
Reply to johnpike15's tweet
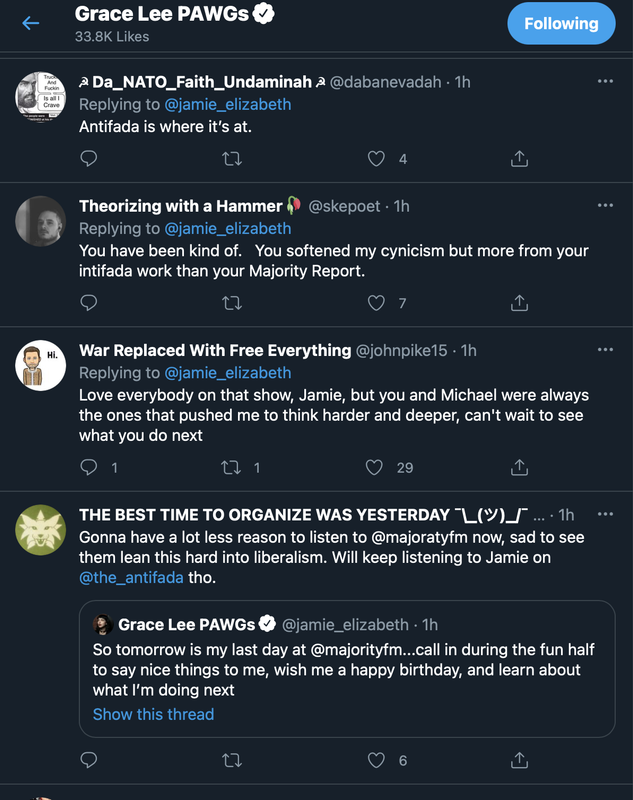[x=89, y=467]
